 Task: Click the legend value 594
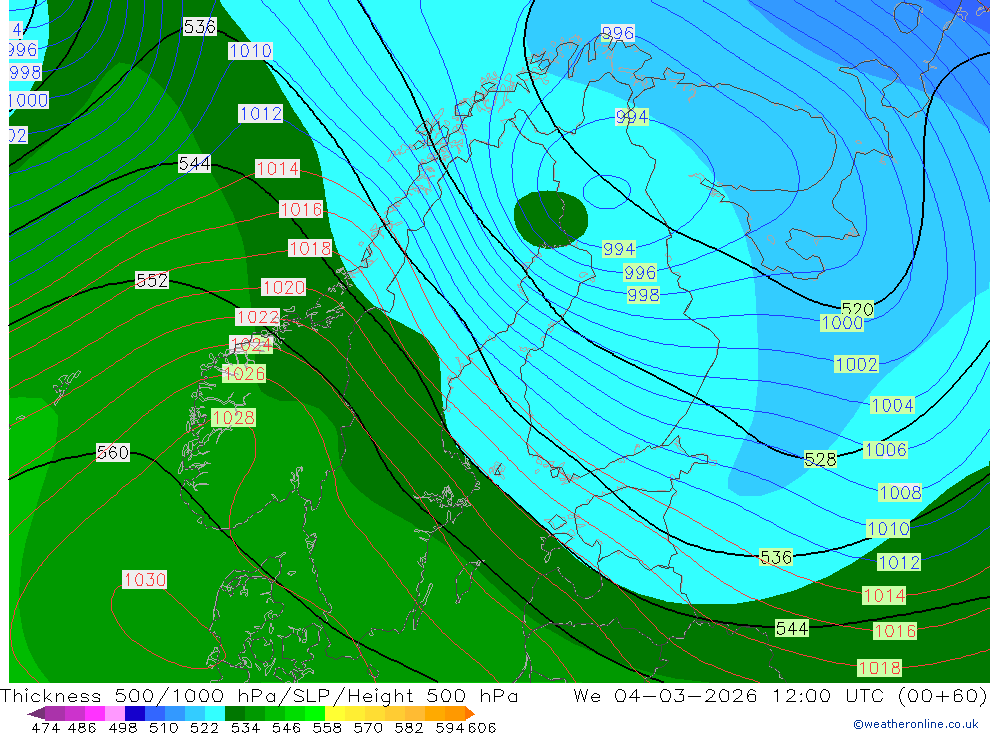[450, 727]
